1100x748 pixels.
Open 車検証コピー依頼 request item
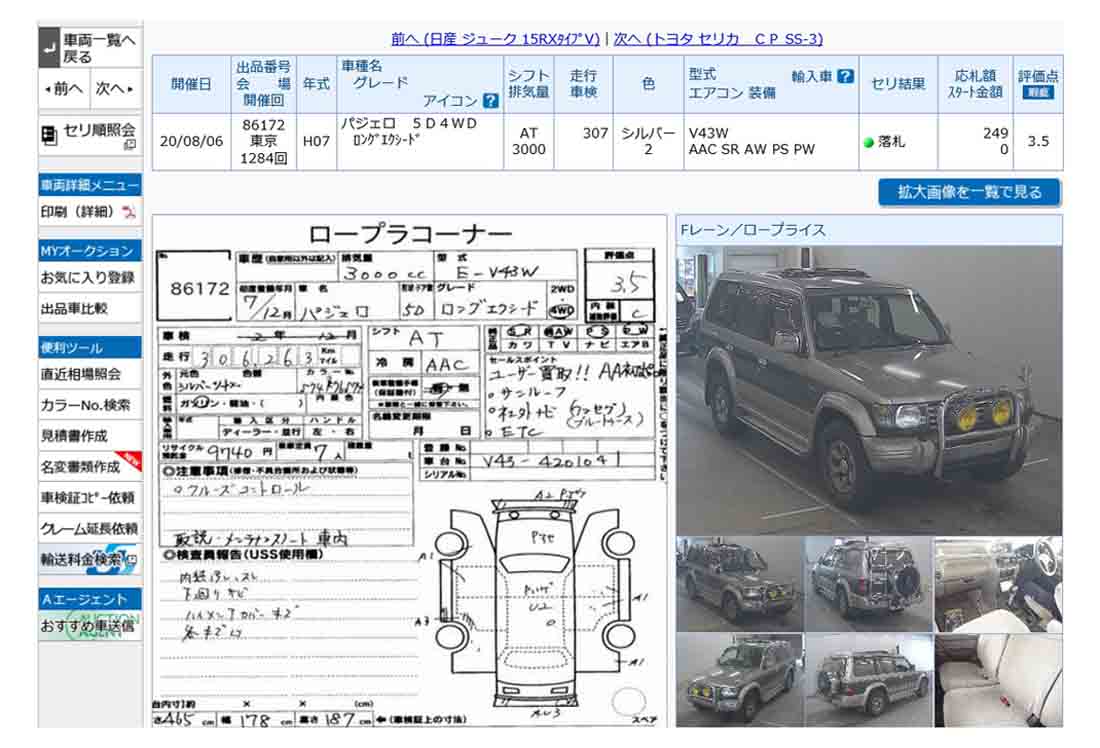90,497
